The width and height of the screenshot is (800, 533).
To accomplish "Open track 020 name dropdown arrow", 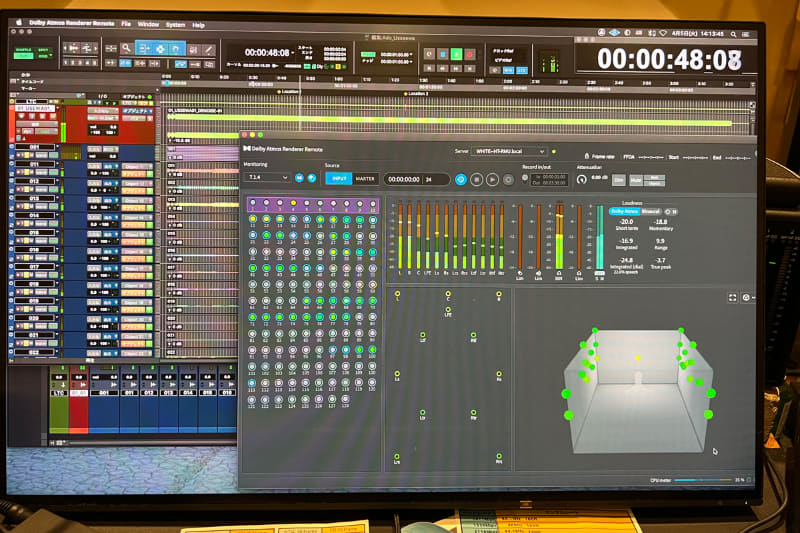I will pyautogui.click(x=58, y=317).
